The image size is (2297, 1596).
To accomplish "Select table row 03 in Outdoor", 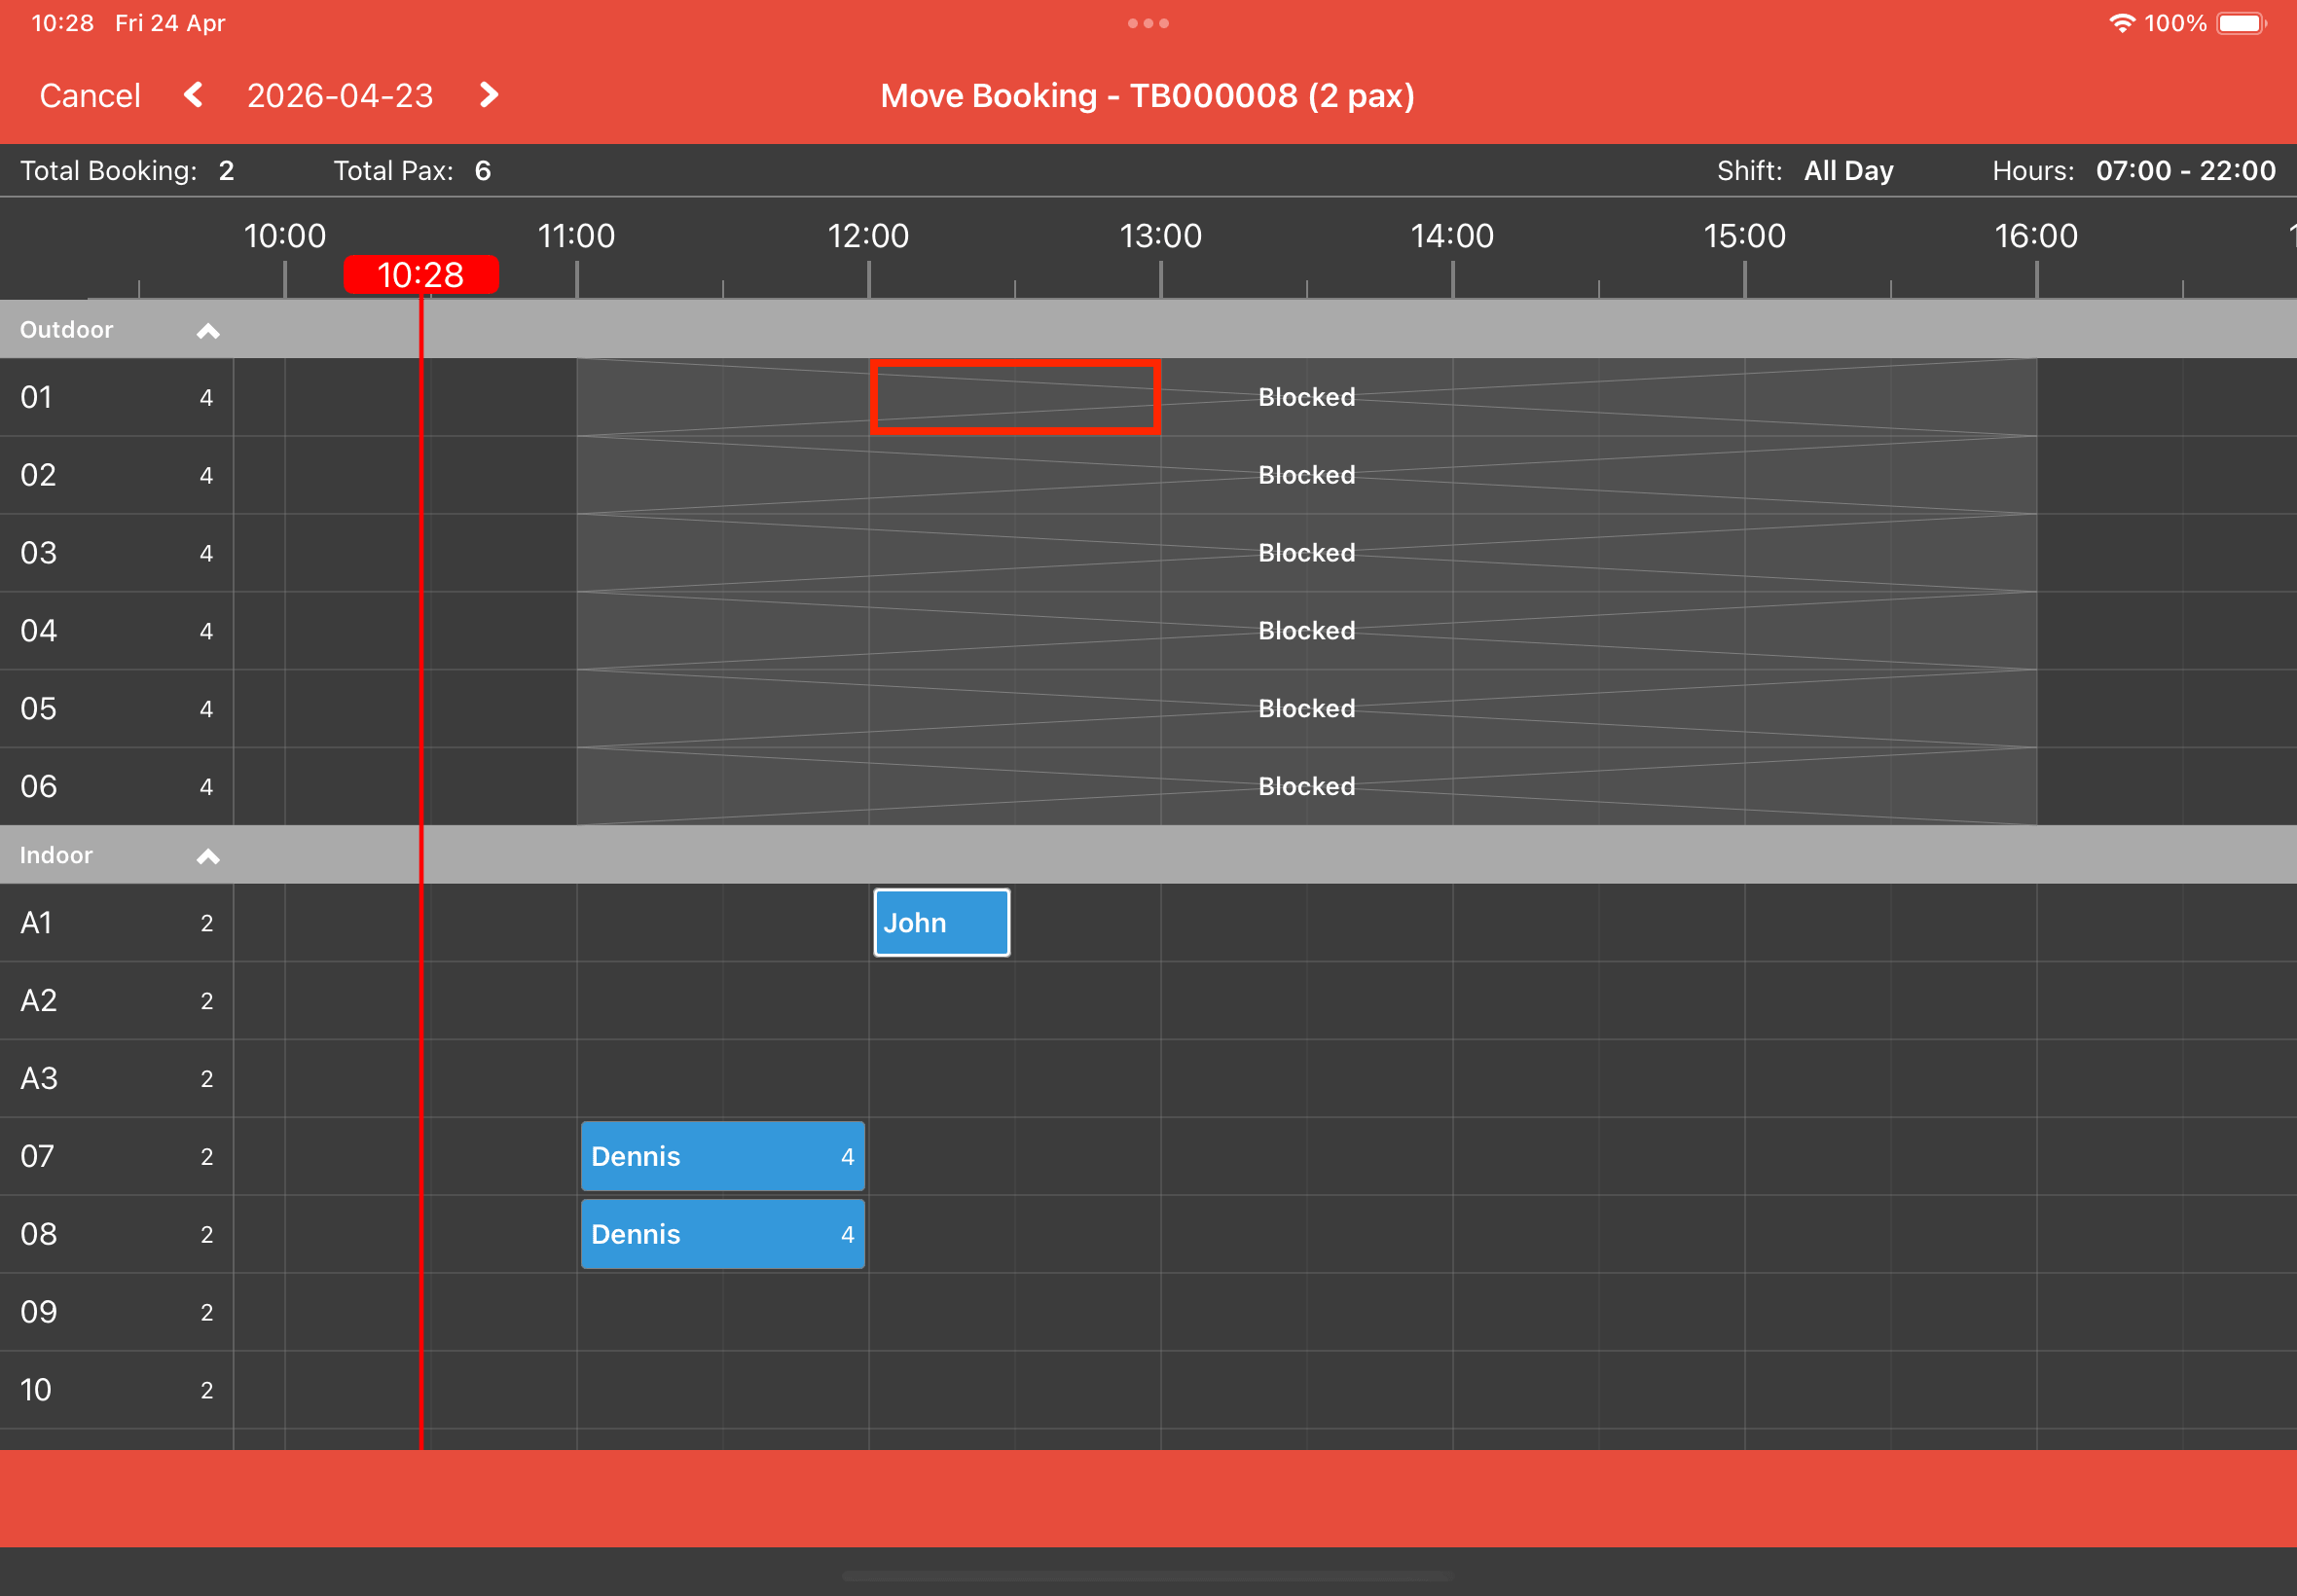I will (x=117, y=553).
